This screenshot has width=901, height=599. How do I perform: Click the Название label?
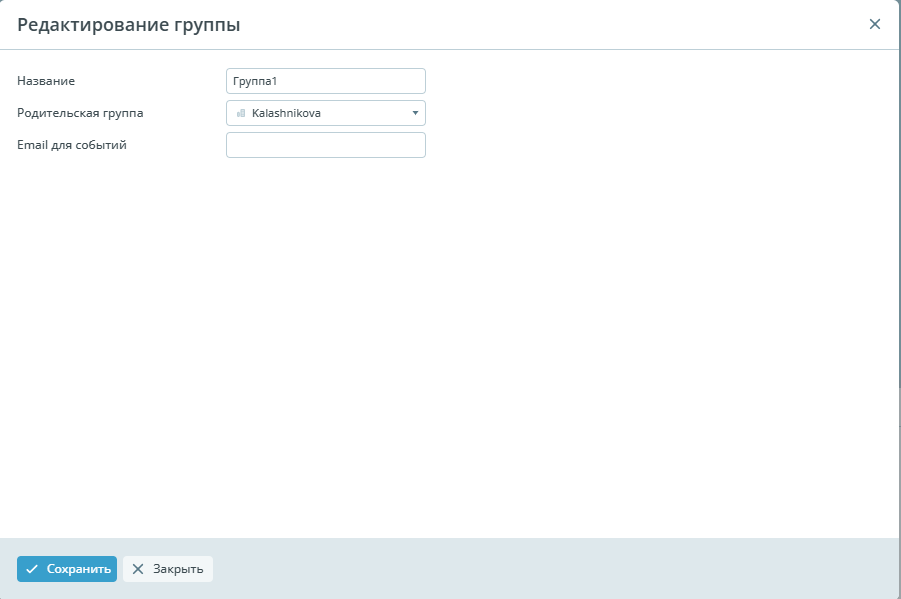tap(46, 81)
